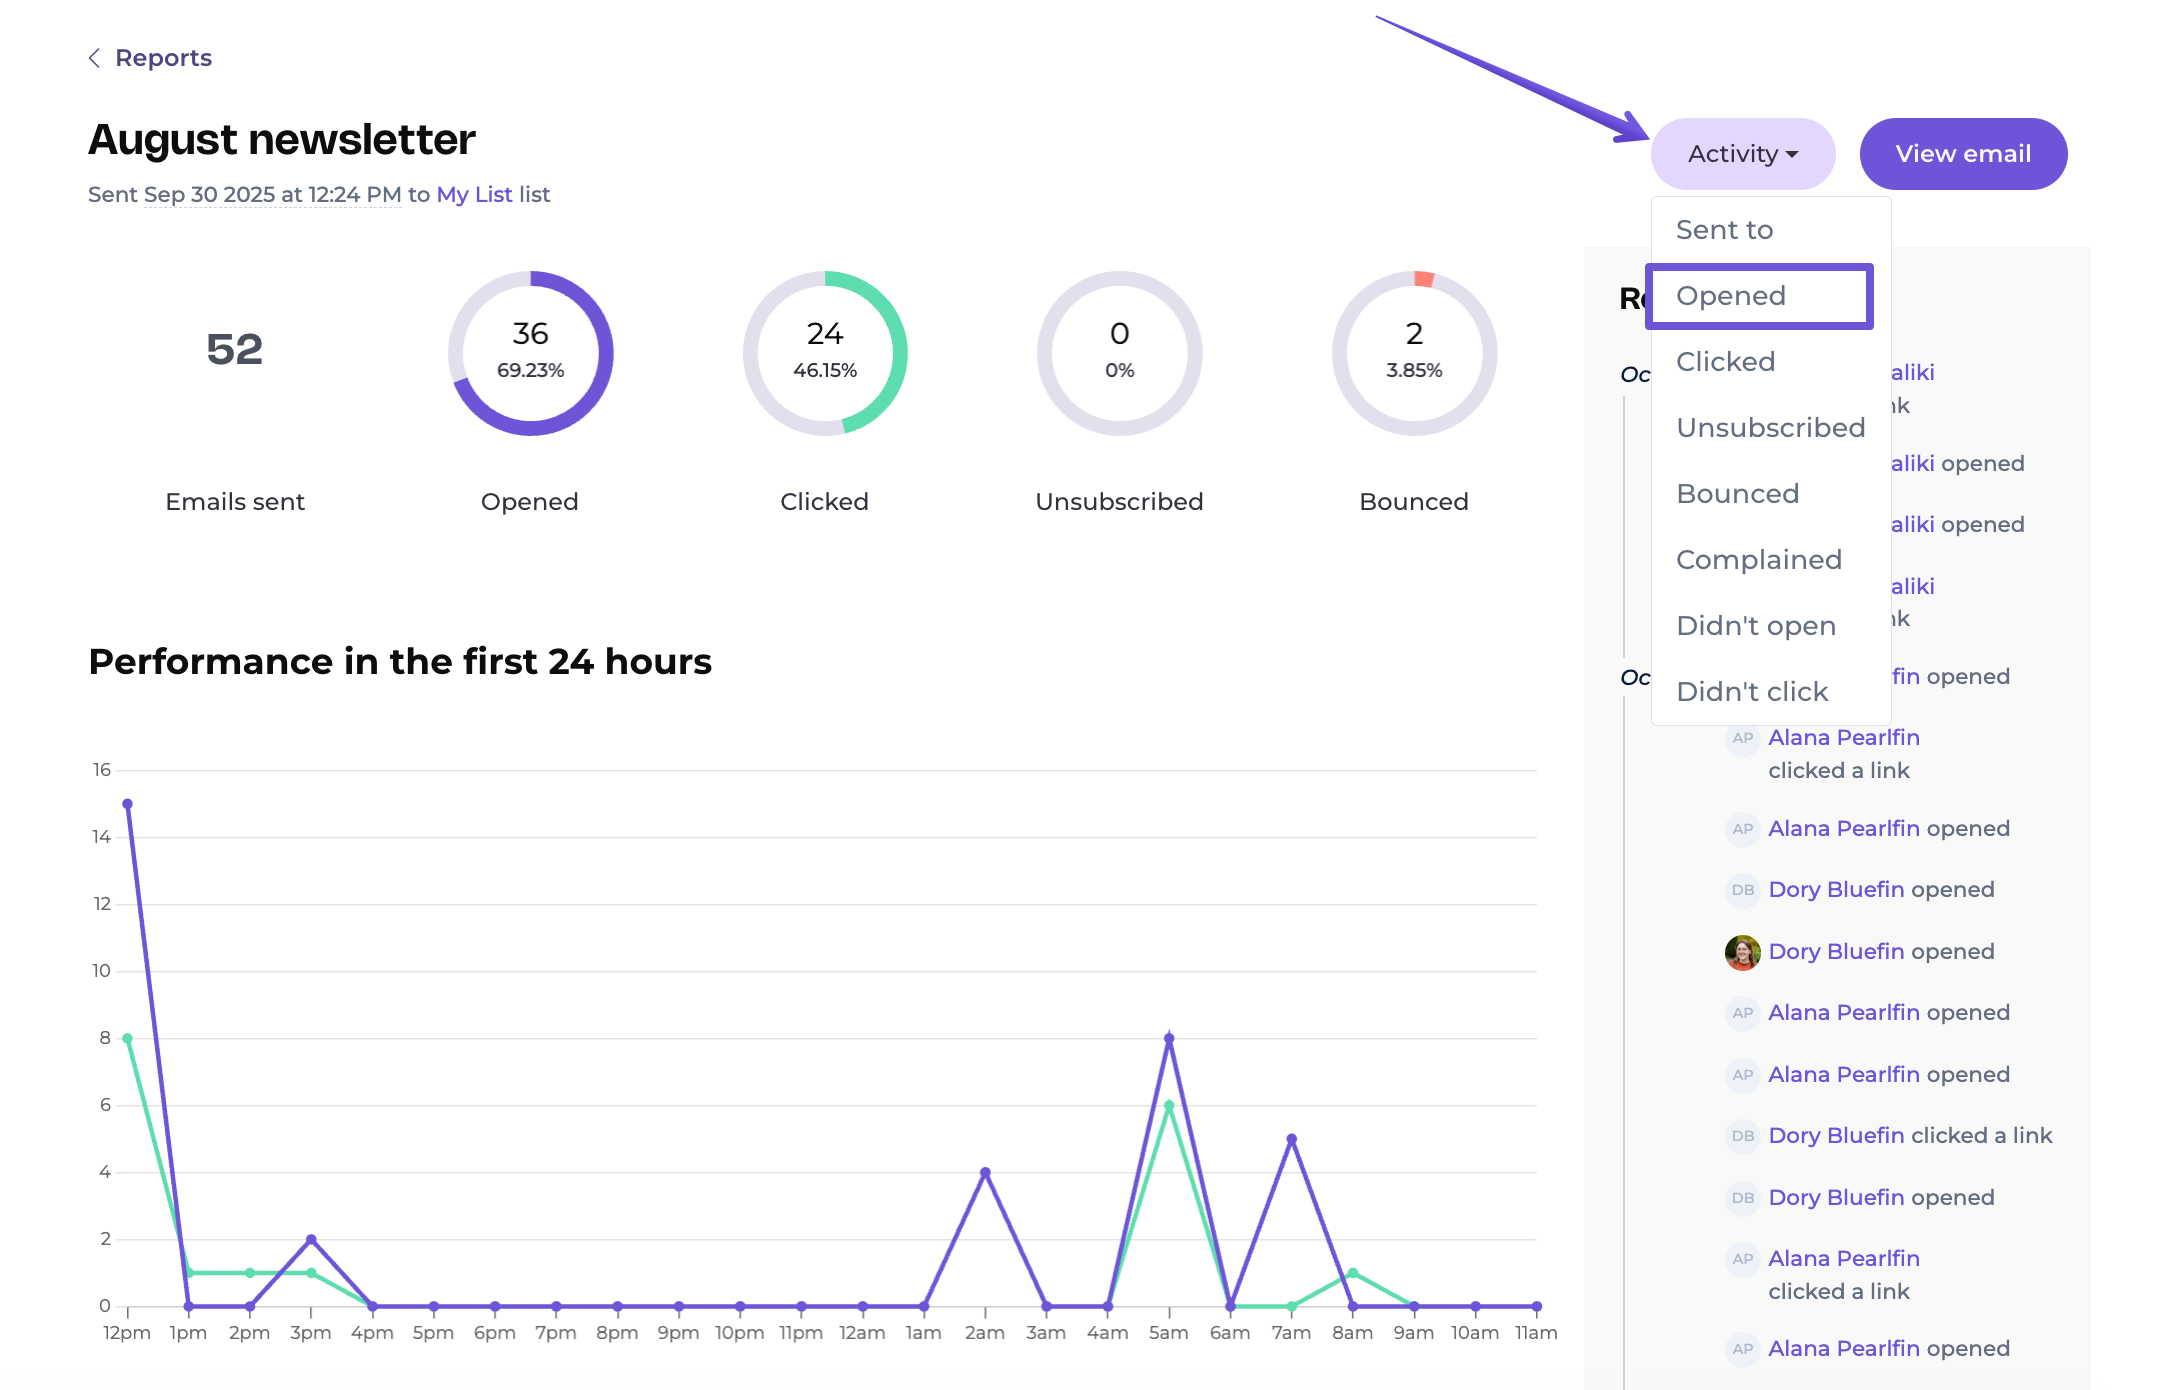Screen dimensions: 2171x1390
Task: Click the 5am opened peak data point
Action: [x=1169, y=1038]
